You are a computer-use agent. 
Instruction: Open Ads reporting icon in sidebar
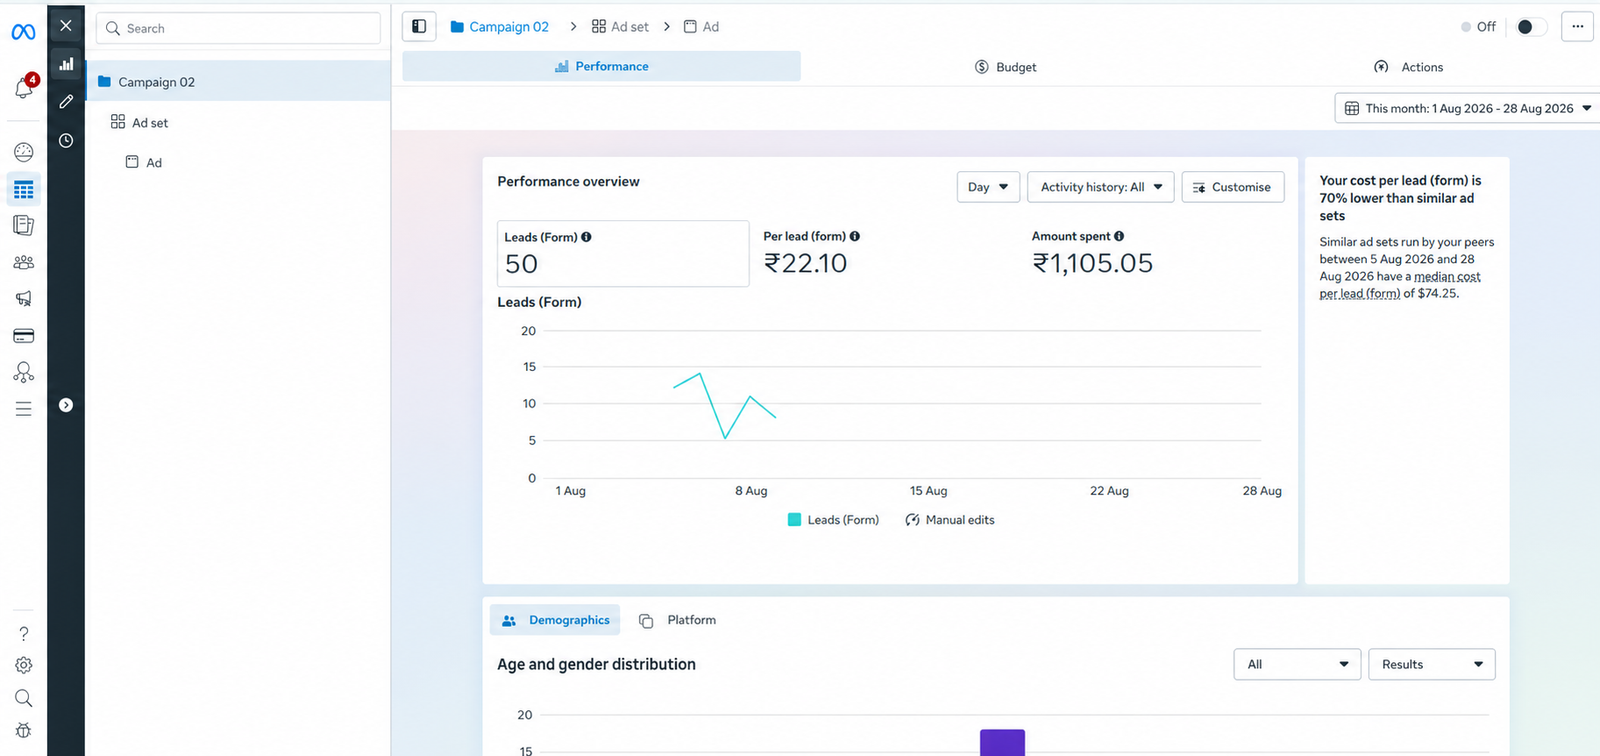point(24,225)
